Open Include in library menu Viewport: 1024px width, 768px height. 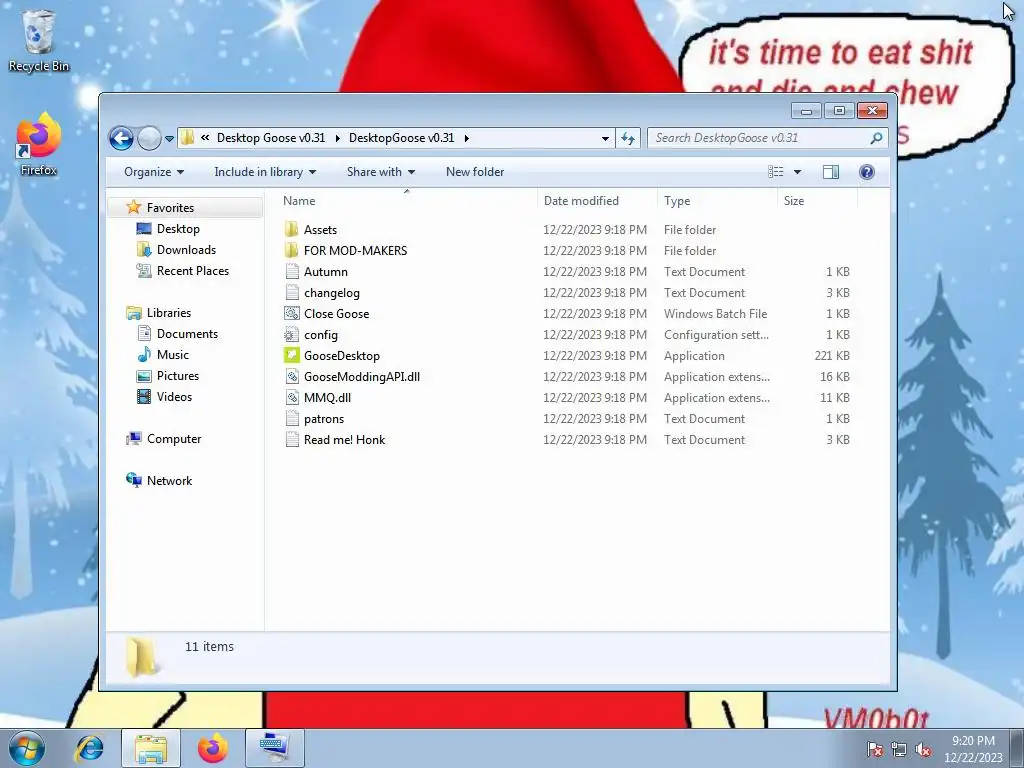point(264,172)
